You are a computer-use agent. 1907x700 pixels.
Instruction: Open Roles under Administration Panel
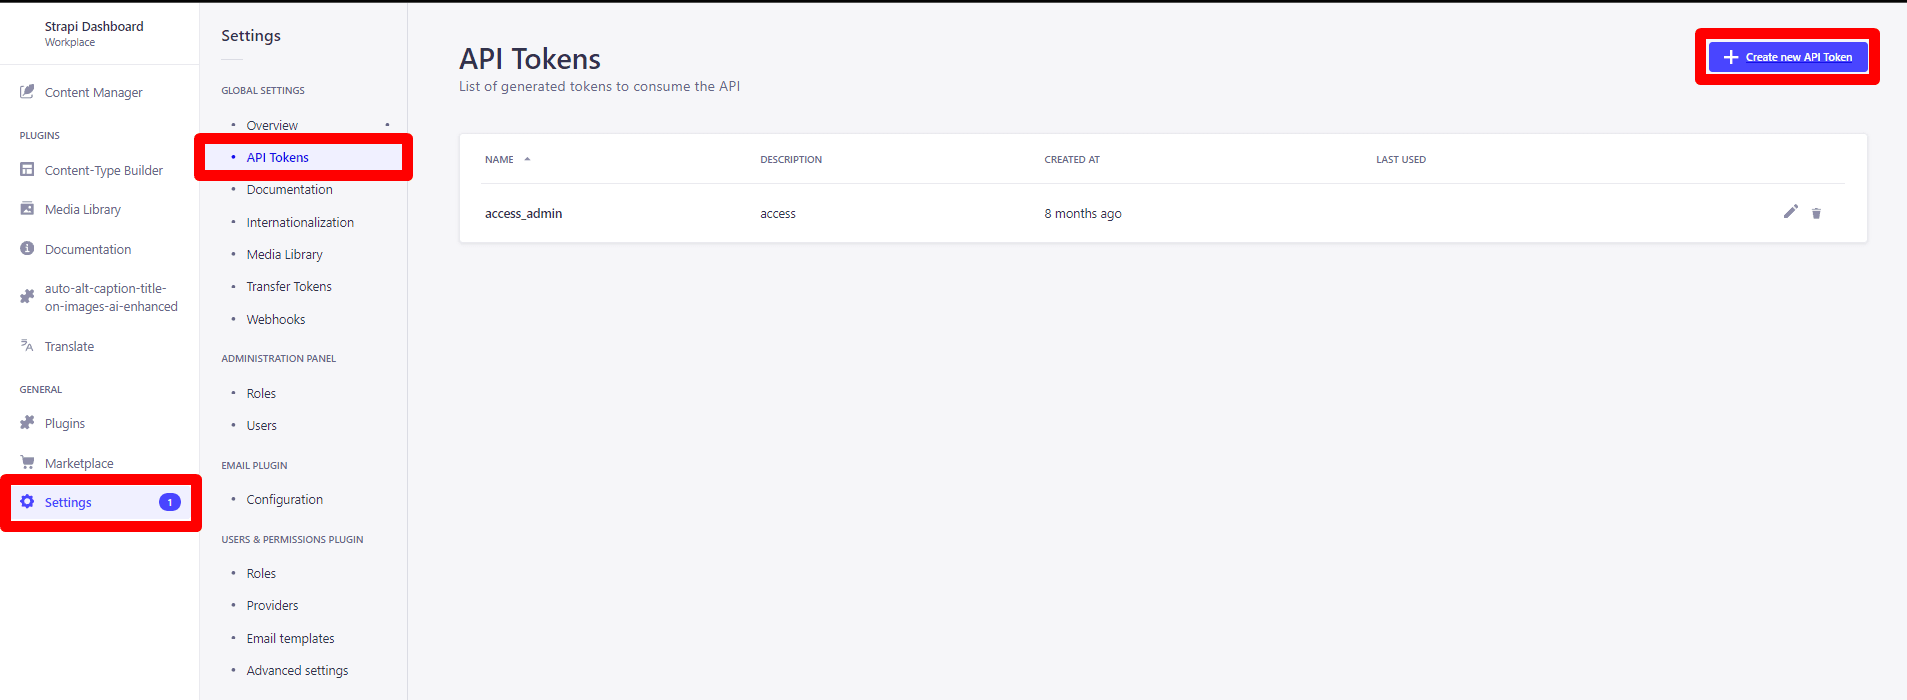(x=261, y=393)
